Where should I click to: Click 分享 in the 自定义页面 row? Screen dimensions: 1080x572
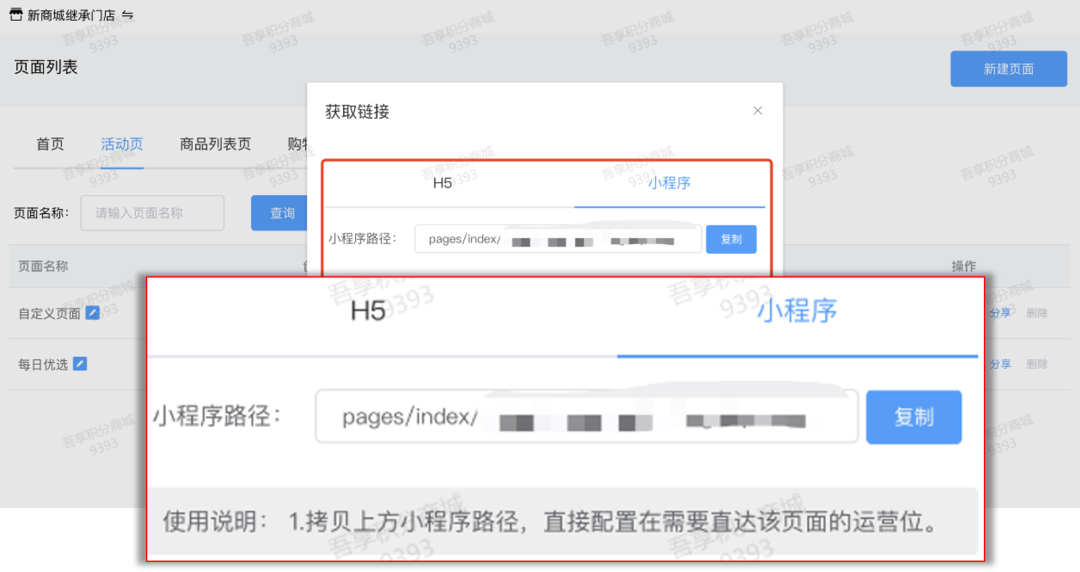point(1000,313)
